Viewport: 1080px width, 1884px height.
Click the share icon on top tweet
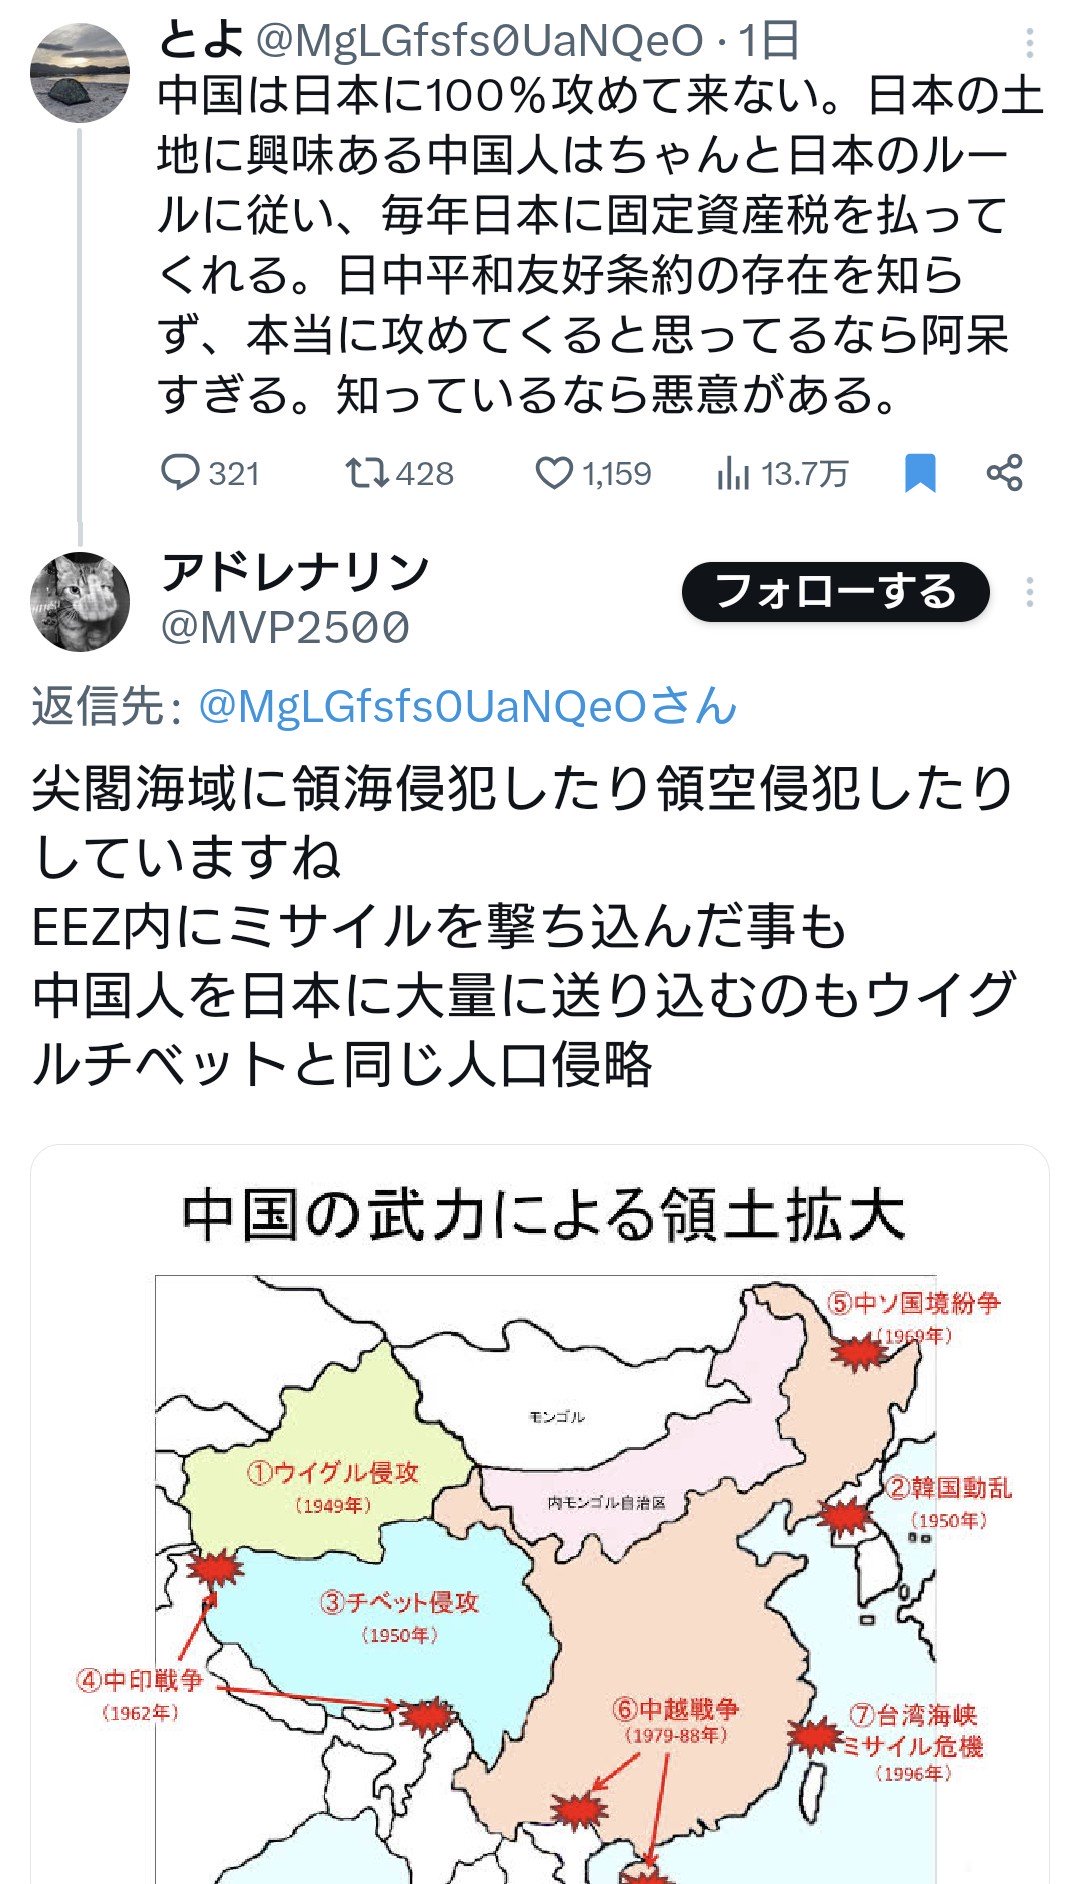[x=1004, y=473]
